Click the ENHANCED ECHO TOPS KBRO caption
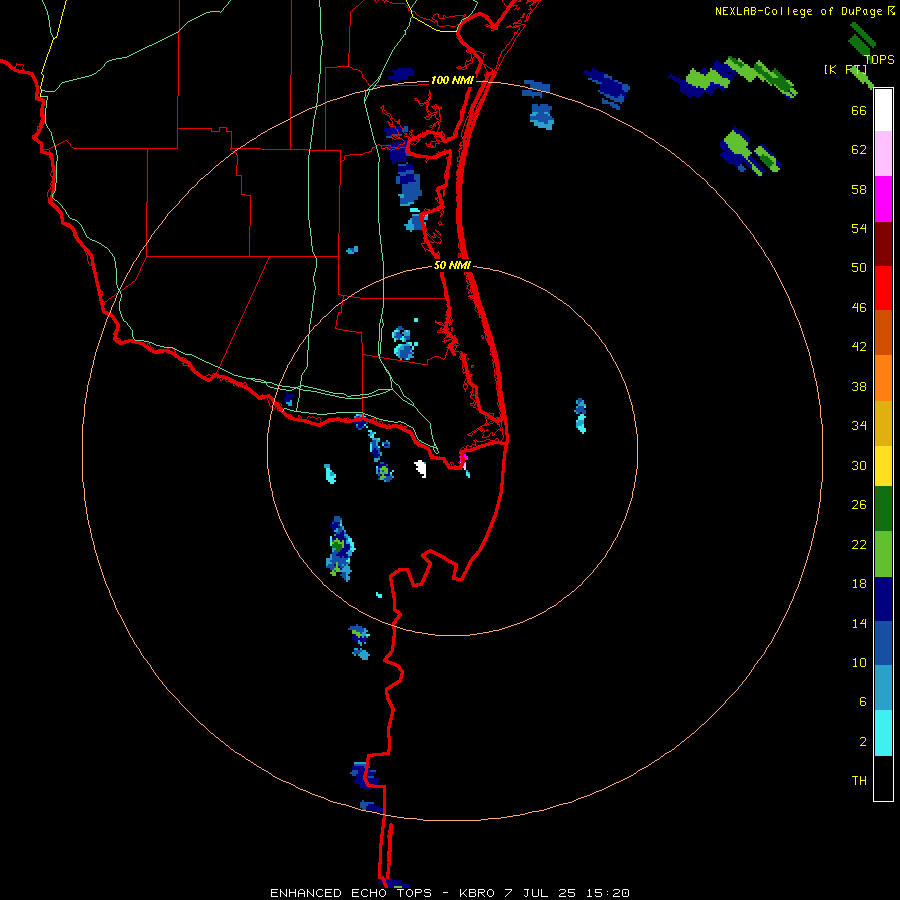 click(450, 893)
